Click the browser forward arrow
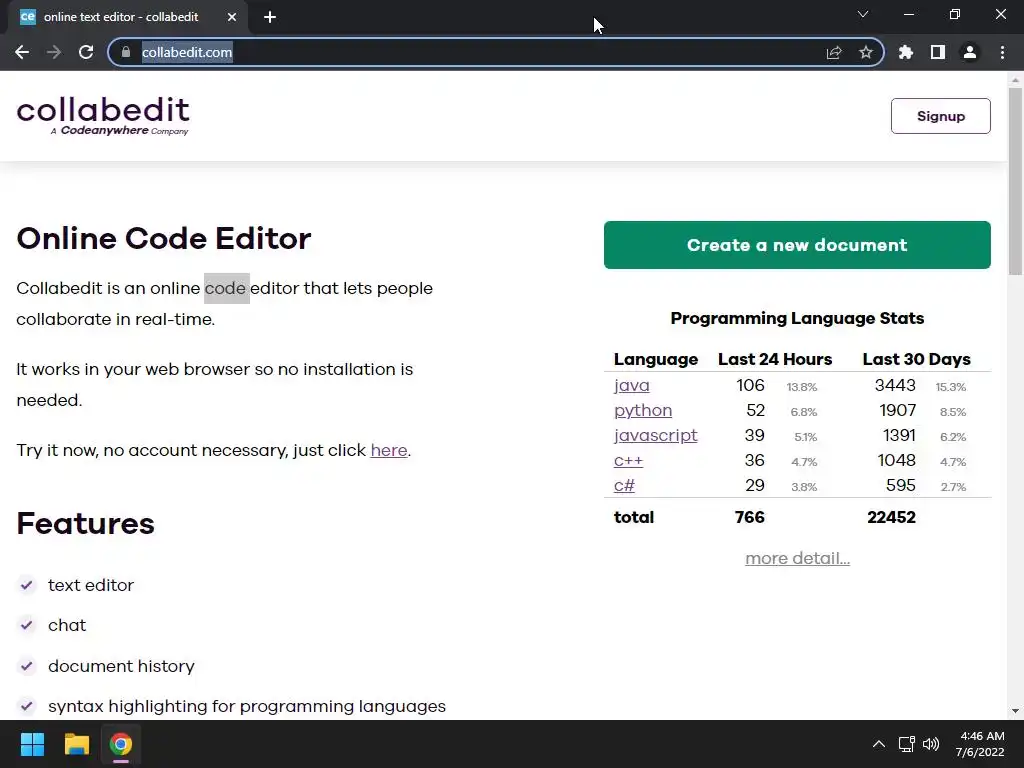Image resolution: width=1024 pixels, height=768 pixels. (54, 52)
